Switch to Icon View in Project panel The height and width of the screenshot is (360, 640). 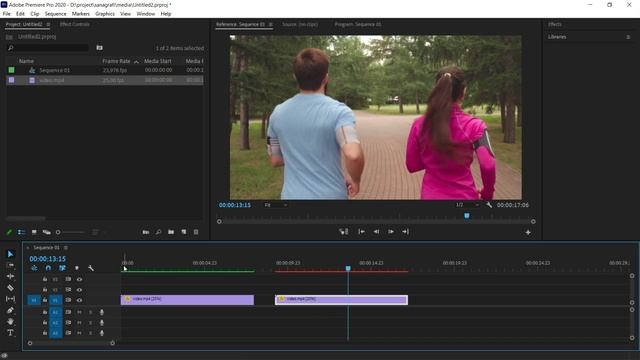pos(34,232)
